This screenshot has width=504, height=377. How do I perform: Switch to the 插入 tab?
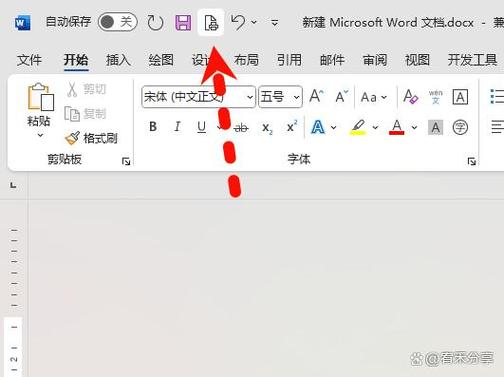pos(118,60)
